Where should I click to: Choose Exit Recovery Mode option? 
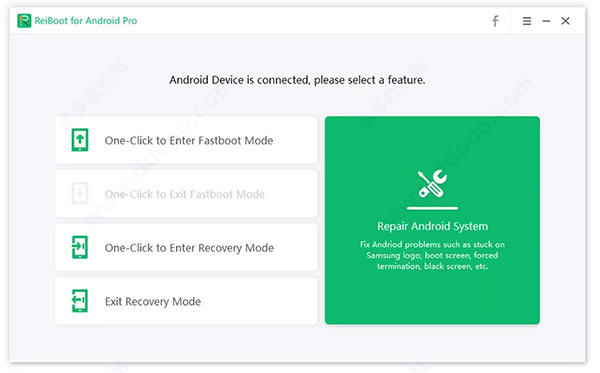[x=186, y=301]
